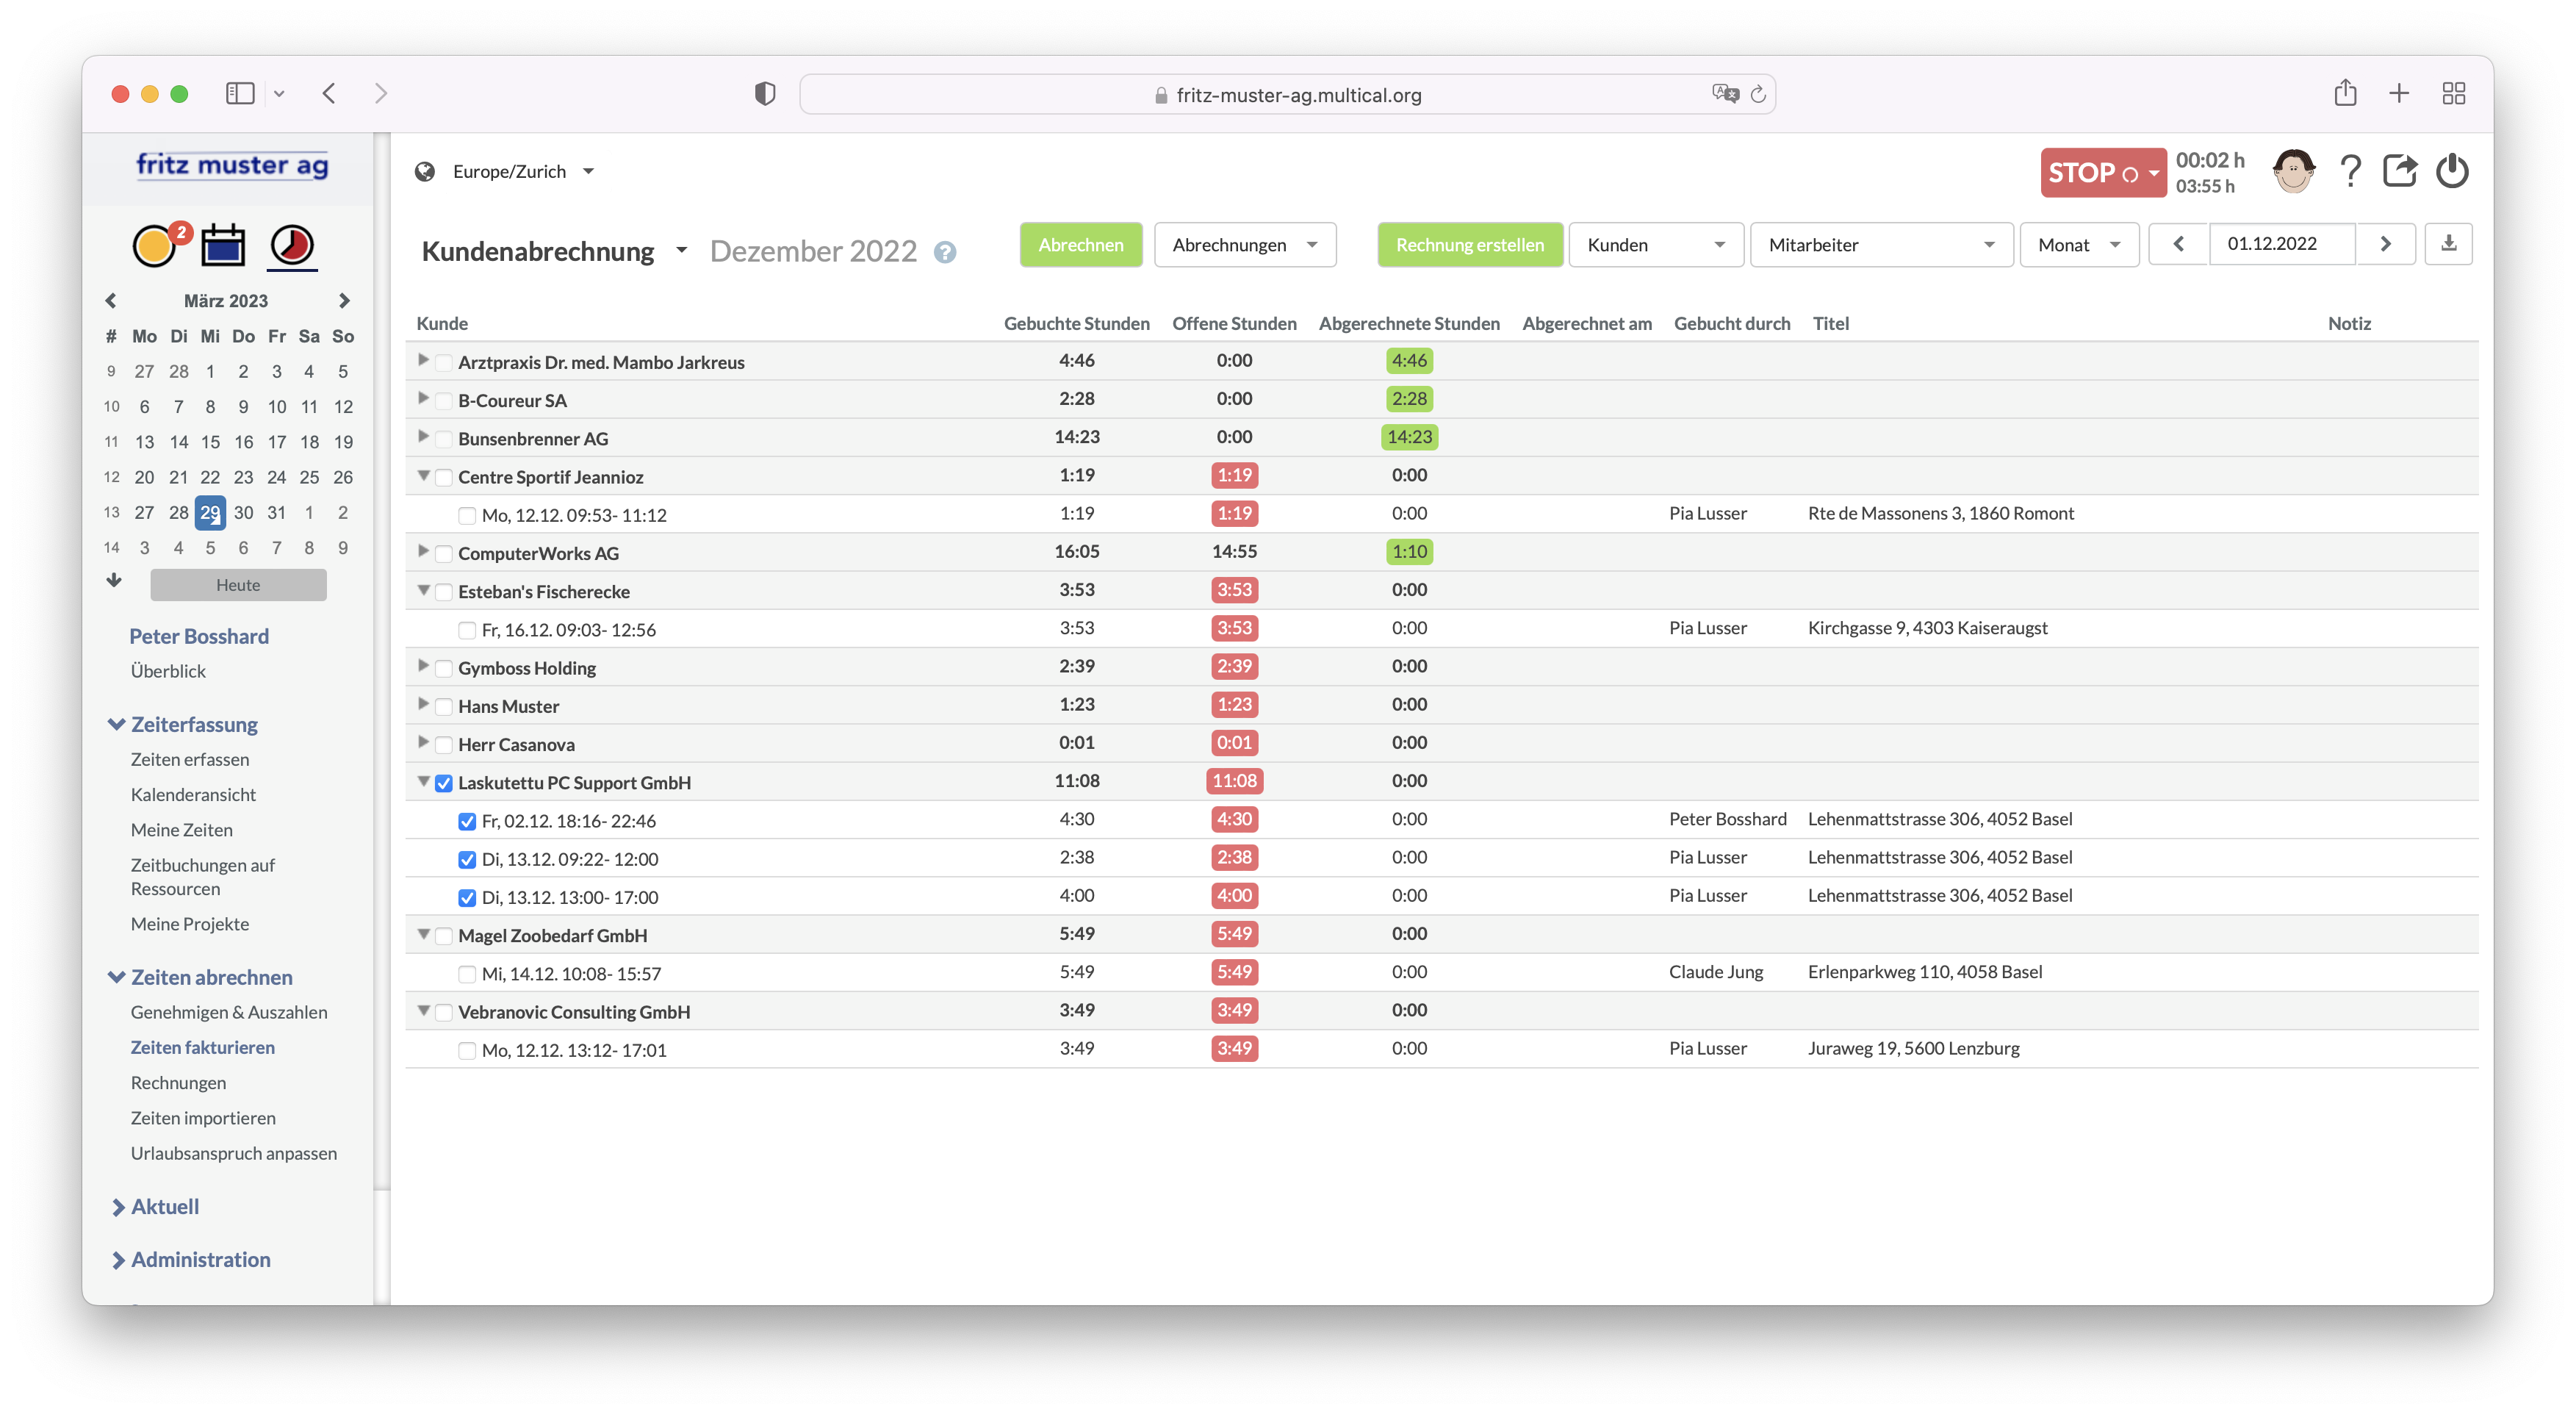Screen dimensions: 2576x1414
Task: Uncheck Laskutettu PC Support GmbH checkbox
Action: pos(444,783)
